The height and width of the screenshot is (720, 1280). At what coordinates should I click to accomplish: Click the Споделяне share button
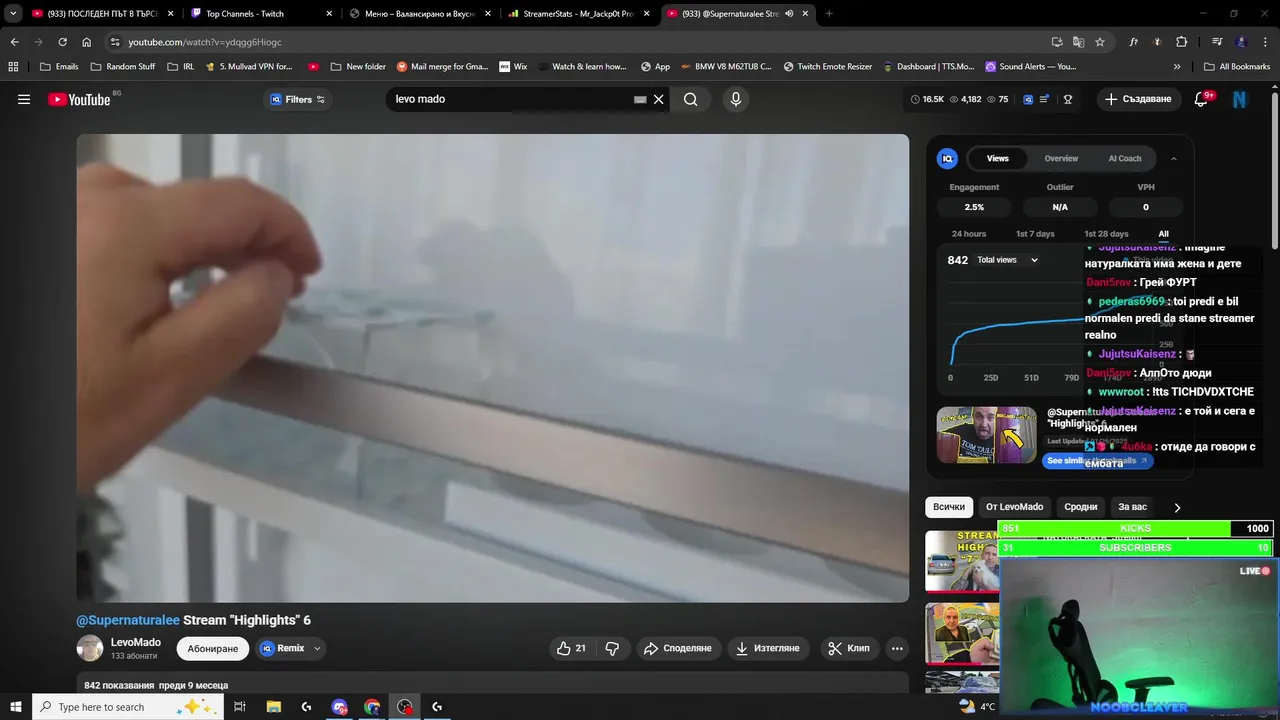pos(677,648)
